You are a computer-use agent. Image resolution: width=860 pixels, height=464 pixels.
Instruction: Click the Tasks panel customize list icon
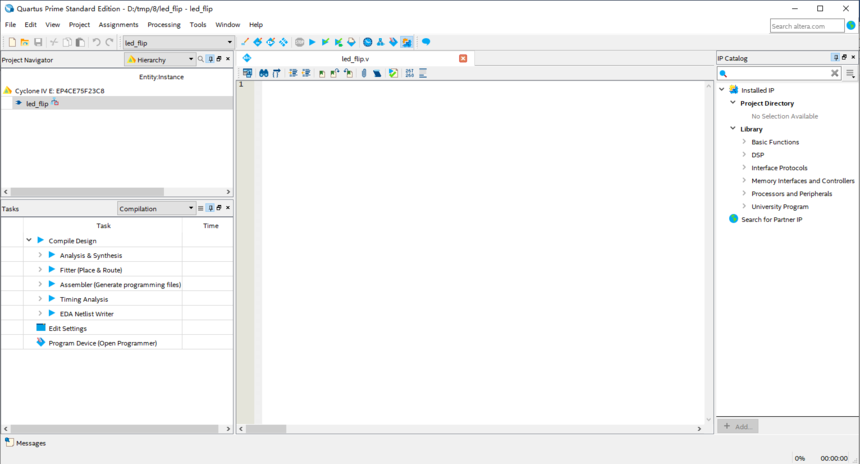(x=201, y=208)
